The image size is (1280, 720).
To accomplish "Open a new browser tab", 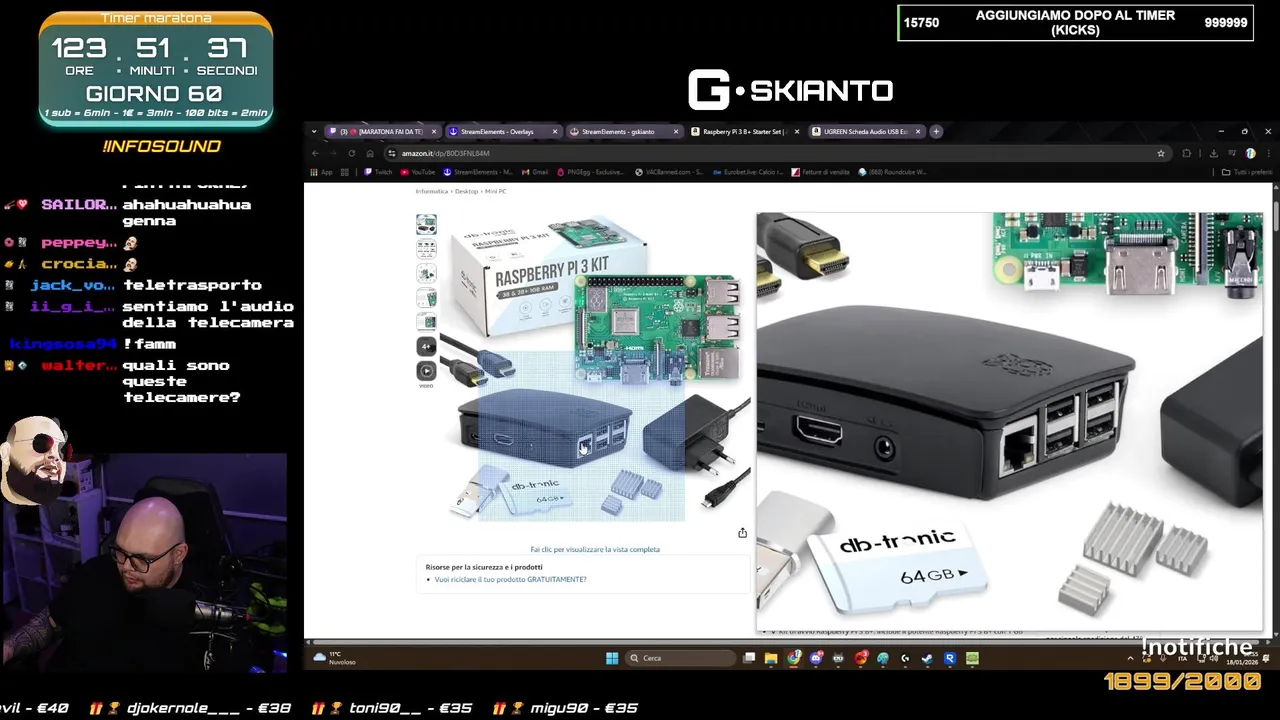I will tap(936, 131).
